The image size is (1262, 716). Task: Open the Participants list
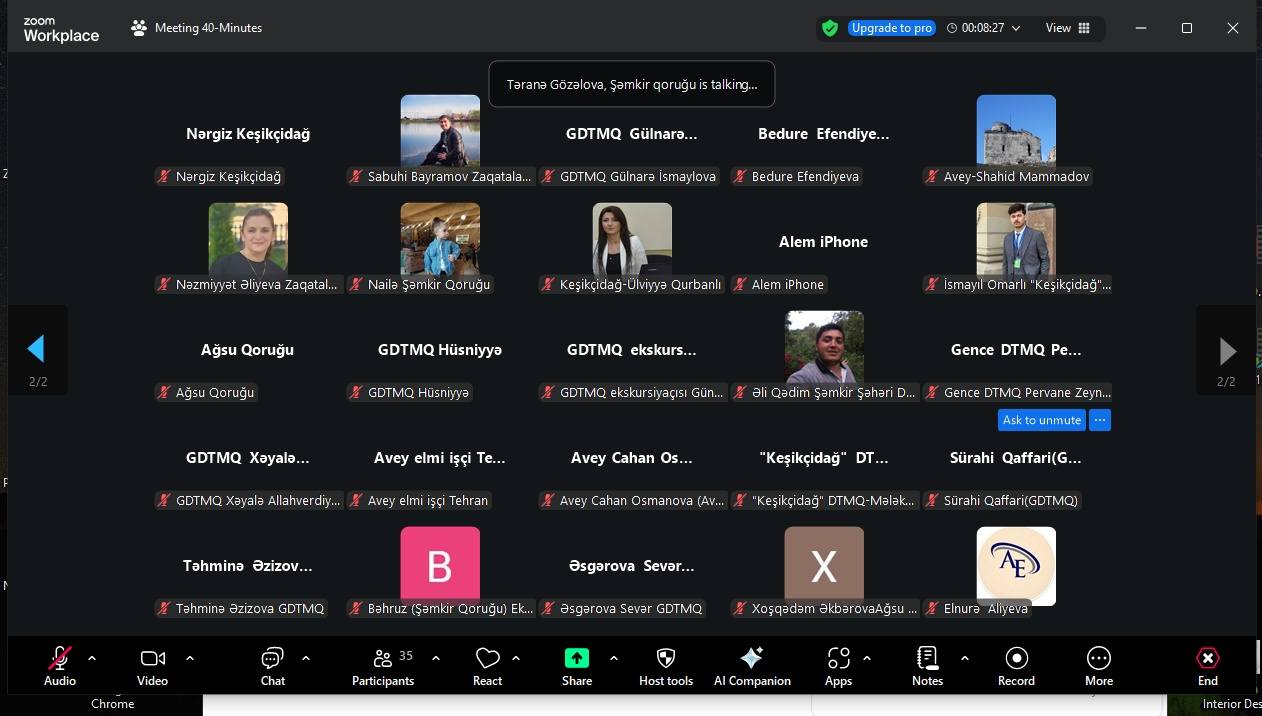point(382,666)
